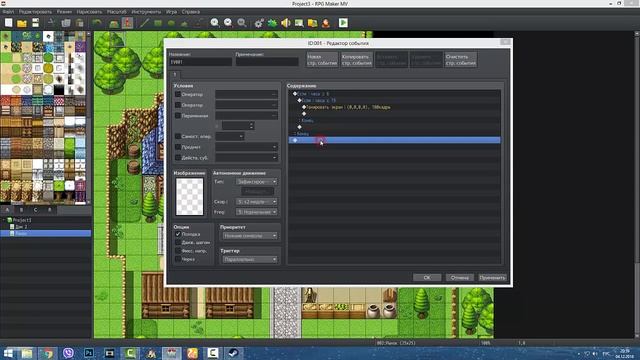Screen dimensions: 640x360
Task: Click the Paste clipboard icon in the toolbar
Action: [x=80, y=23]
